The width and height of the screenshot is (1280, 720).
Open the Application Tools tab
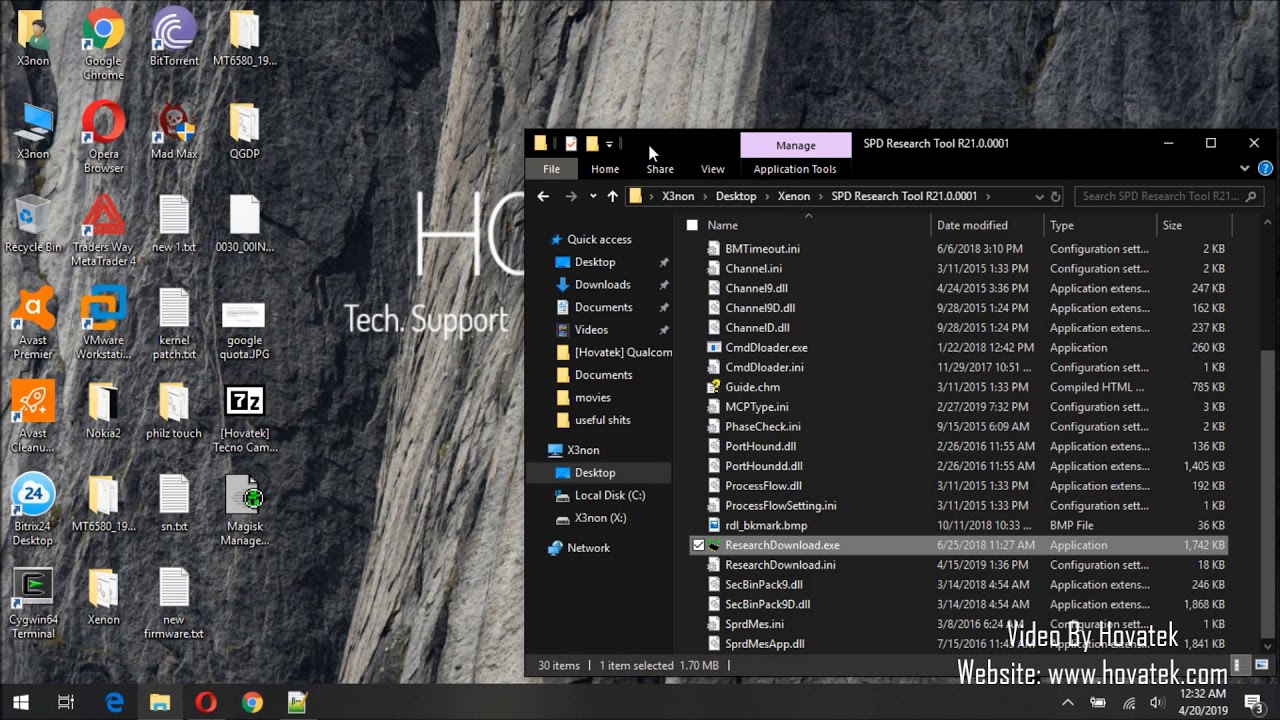point(795,169)
